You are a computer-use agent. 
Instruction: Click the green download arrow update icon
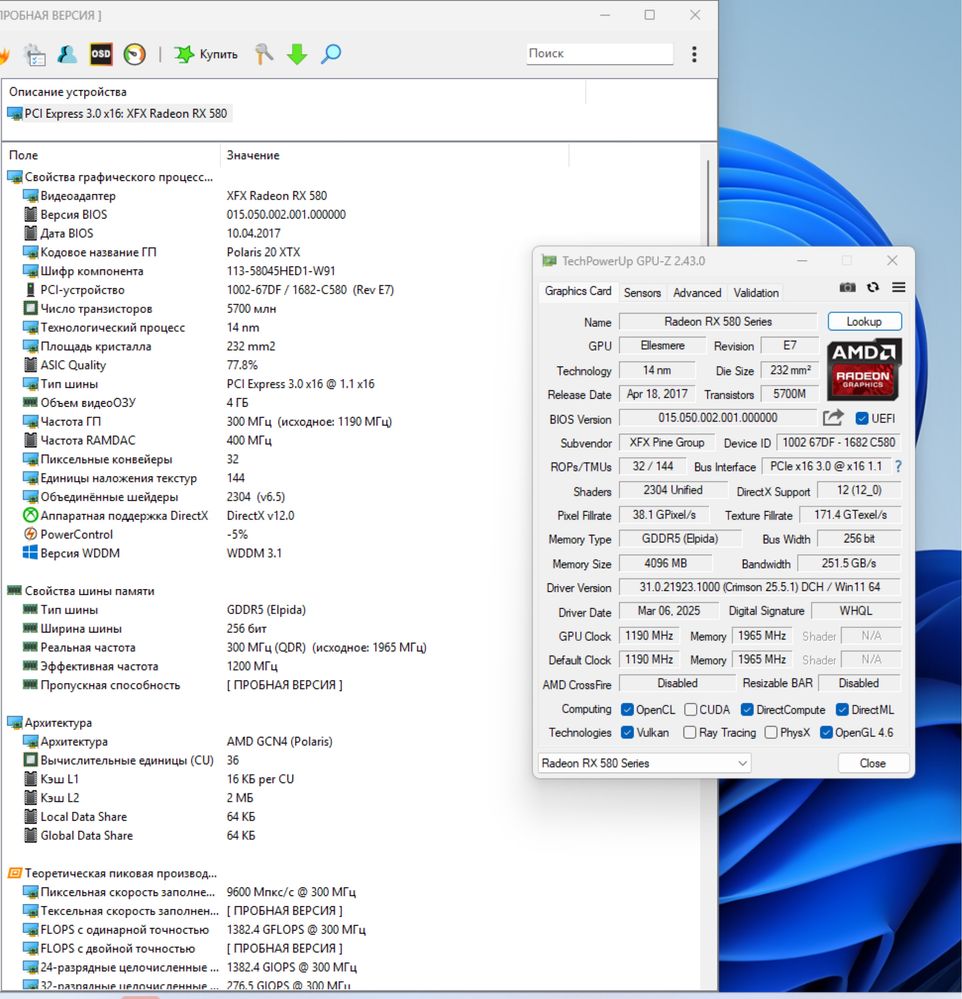point(297,54)
